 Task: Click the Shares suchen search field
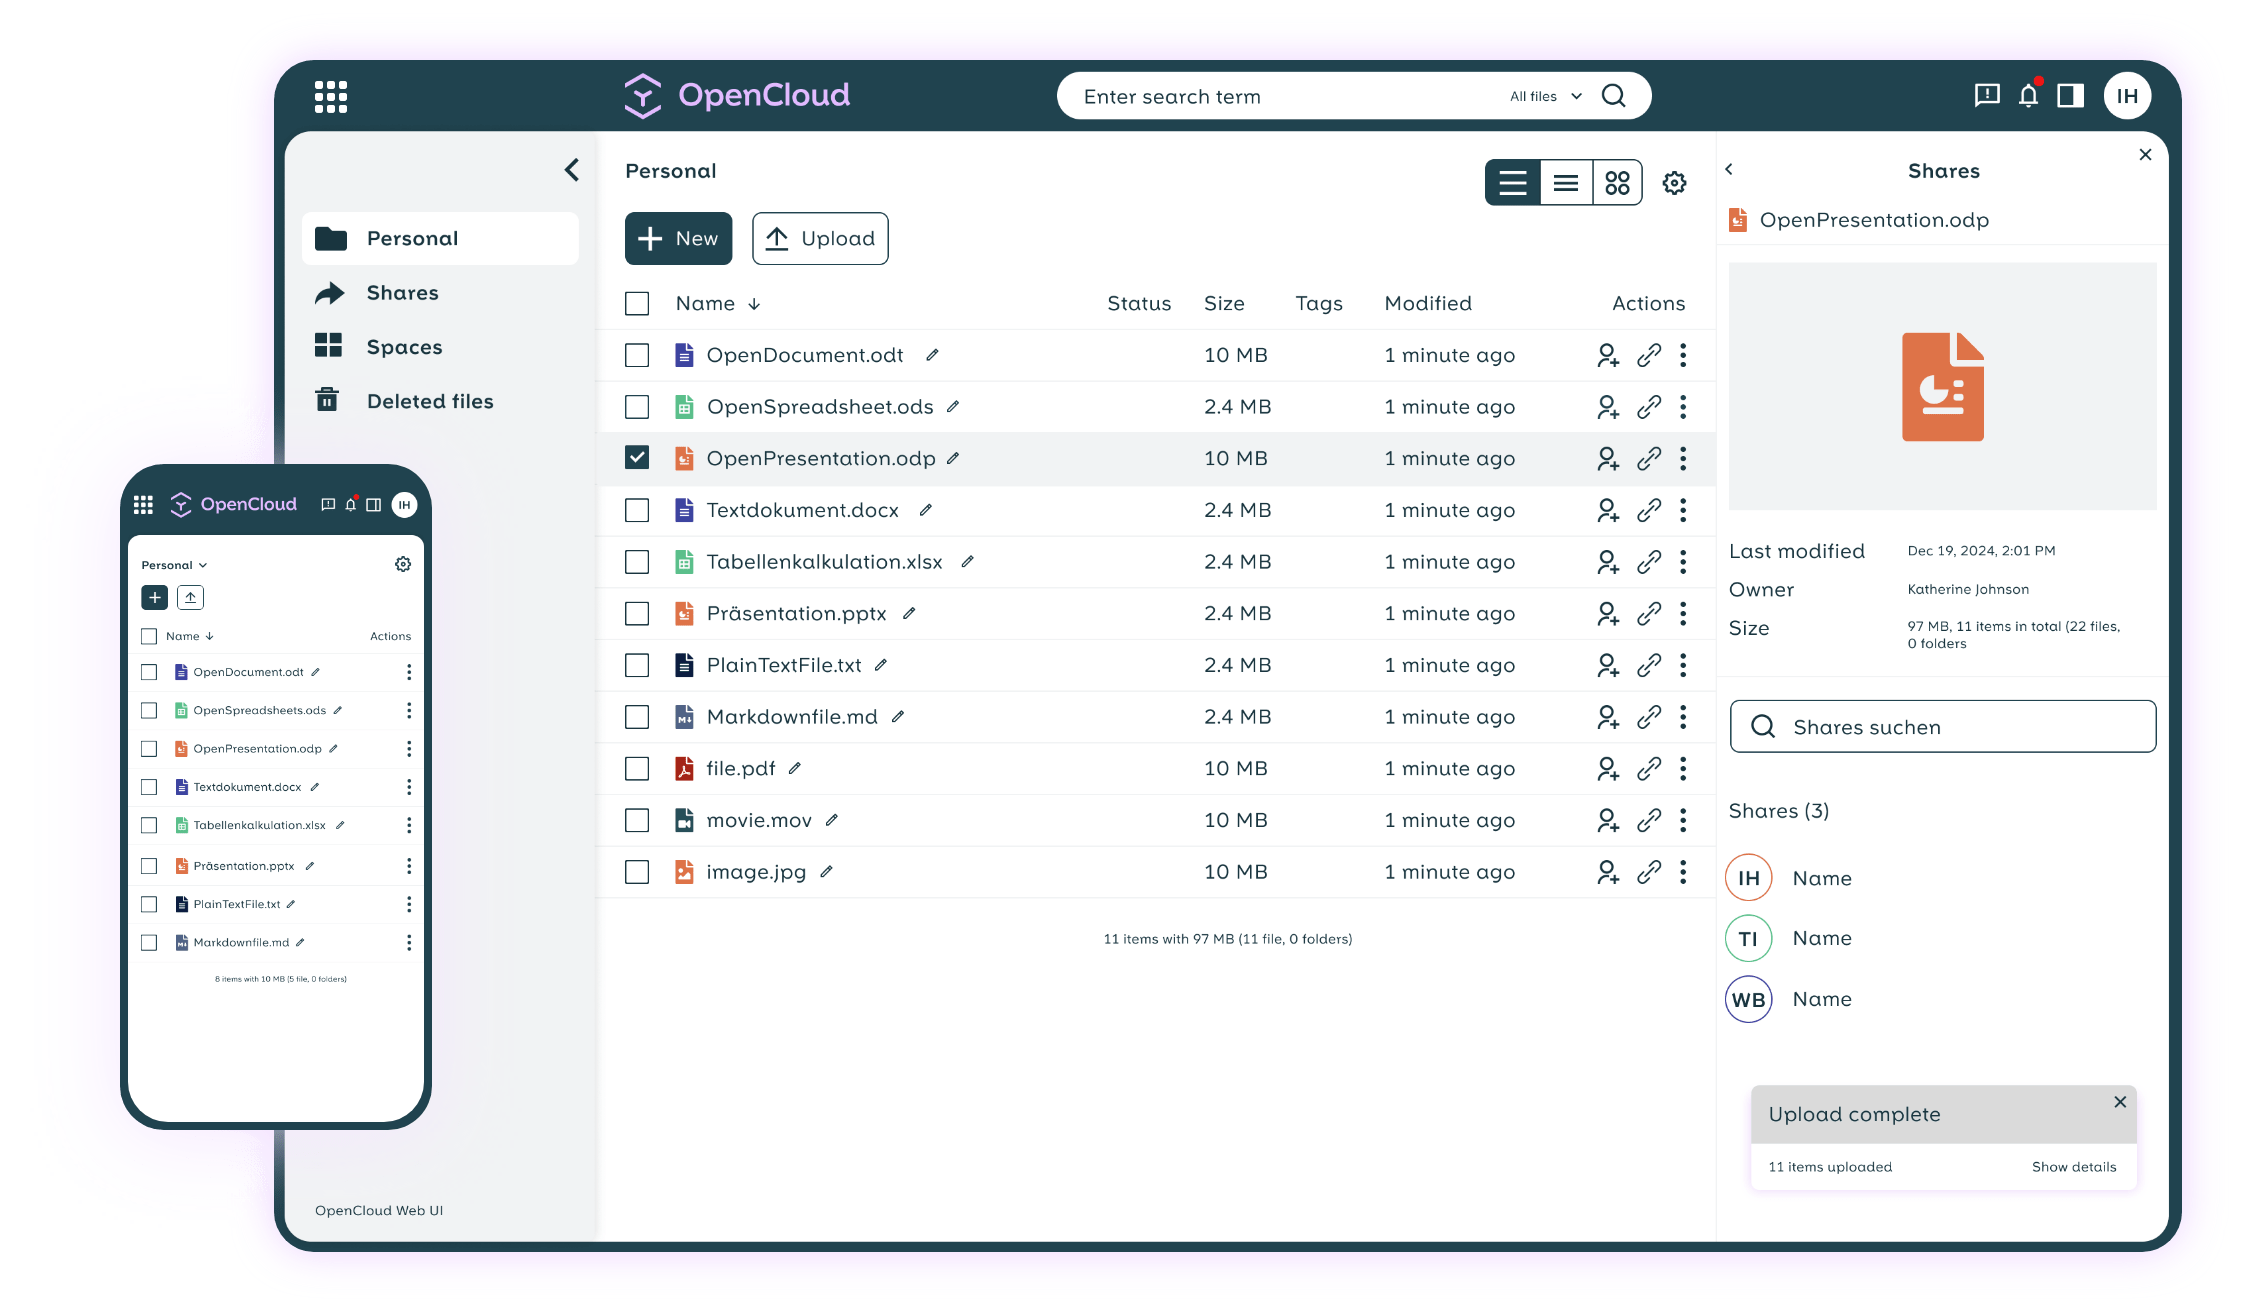pyautogui.click(x=1942, y=727)
